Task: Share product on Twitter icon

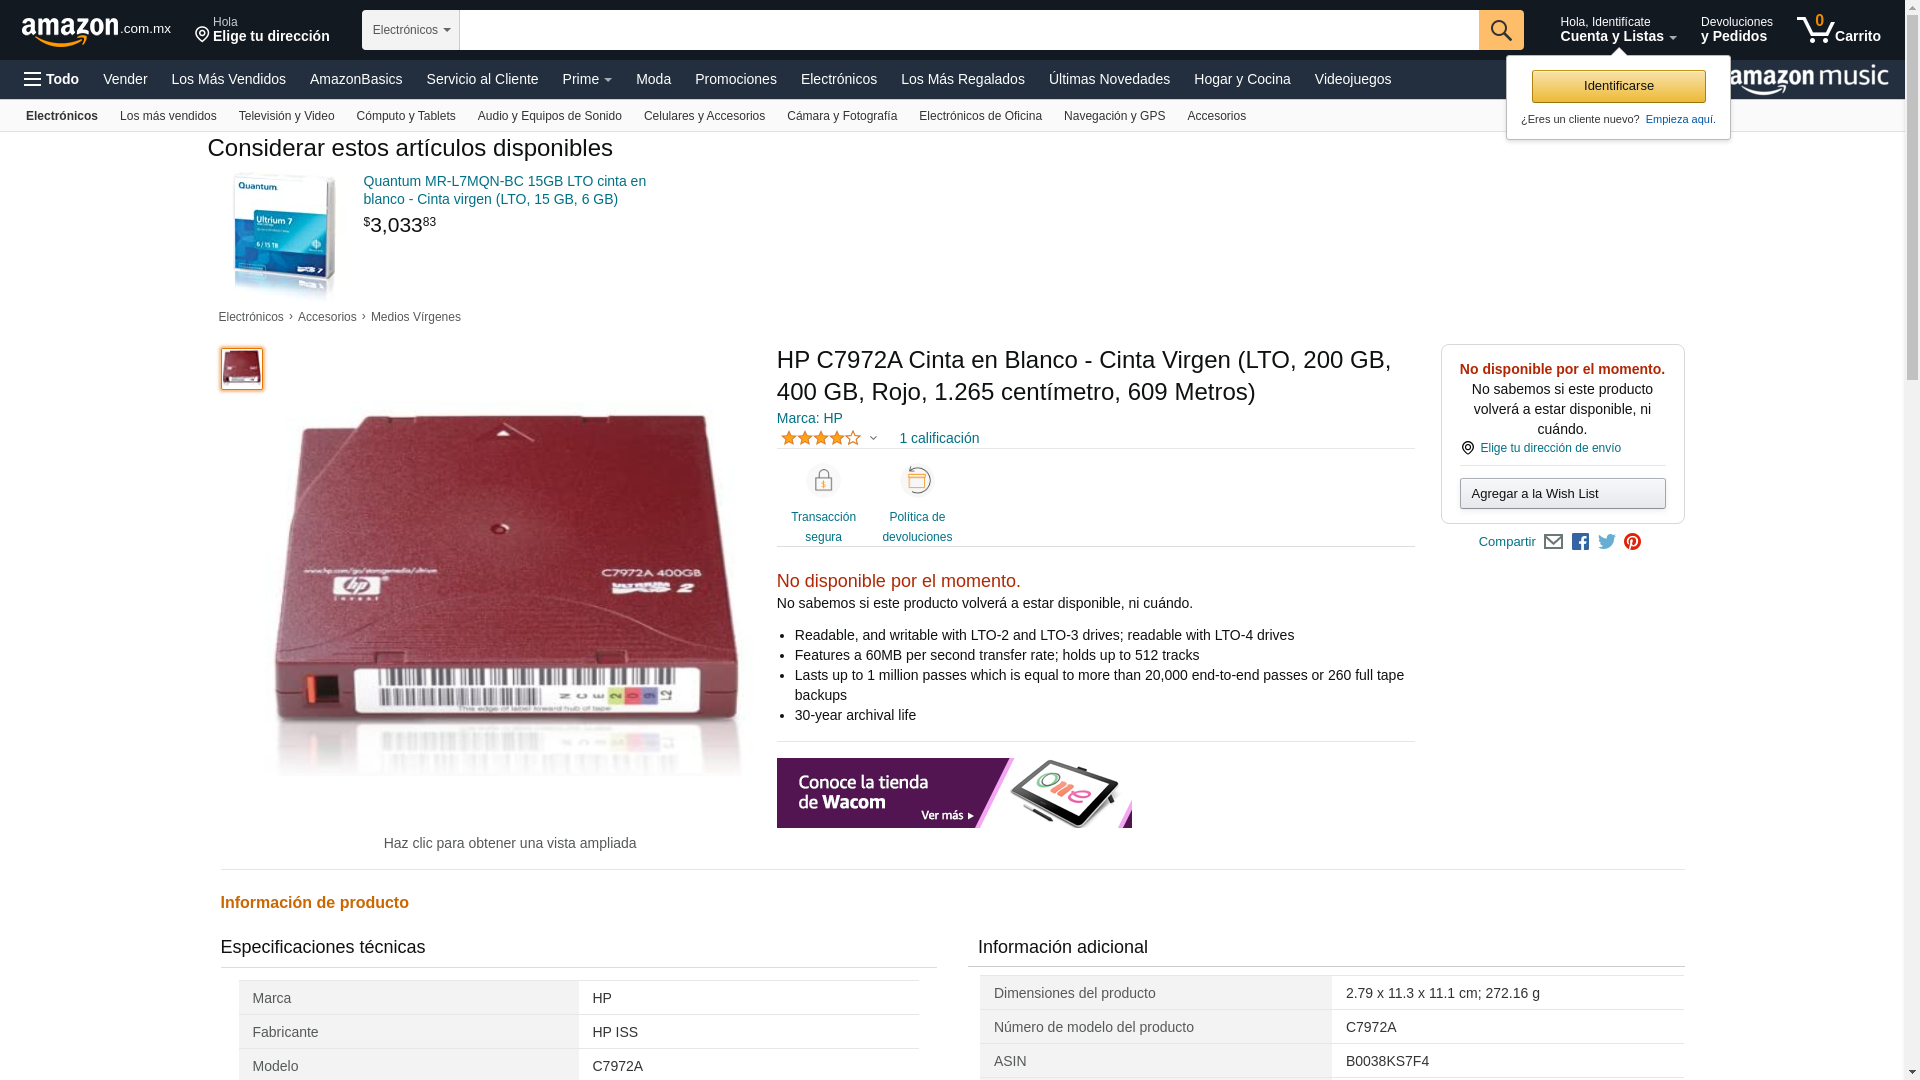Action: click(1607, 542)
